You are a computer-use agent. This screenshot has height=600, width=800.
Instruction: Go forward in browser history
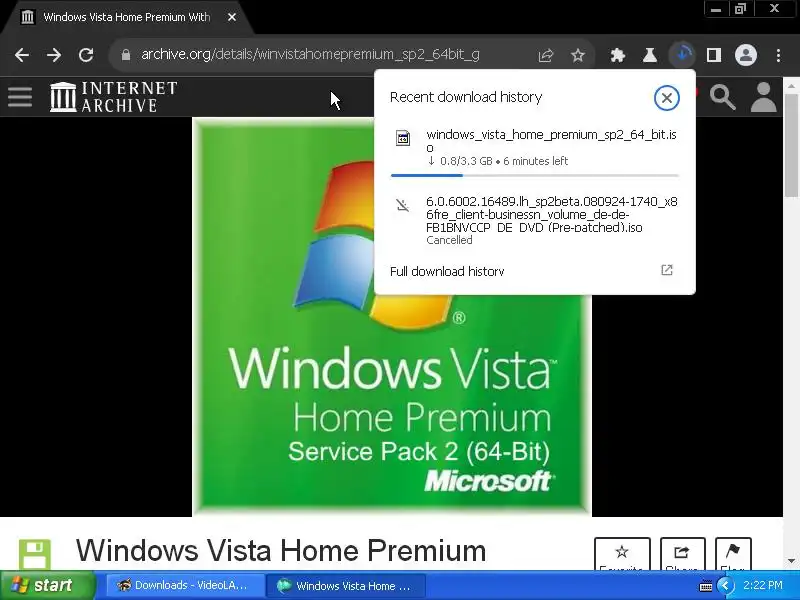(x=54, y=55)
